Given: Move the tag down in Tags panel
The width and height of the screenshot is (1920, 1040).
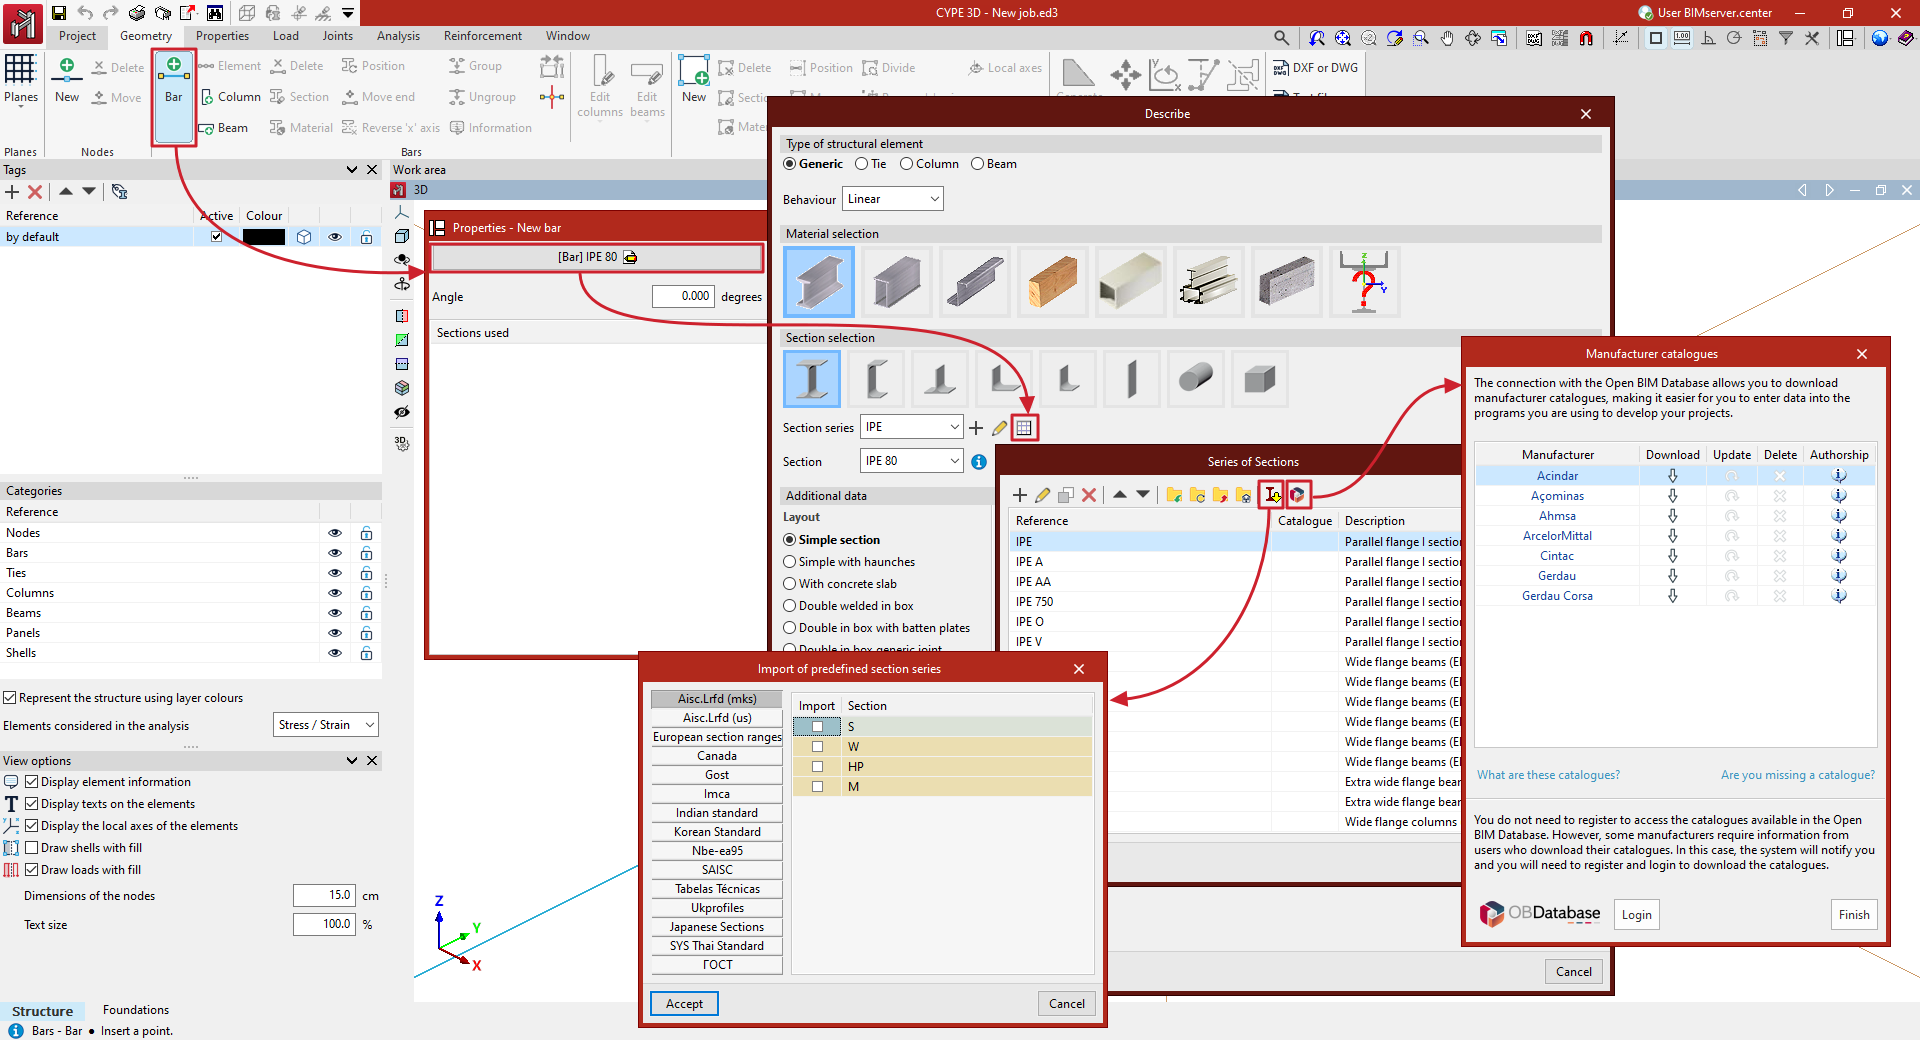Looking at the screenshot, I should (89, 191).
